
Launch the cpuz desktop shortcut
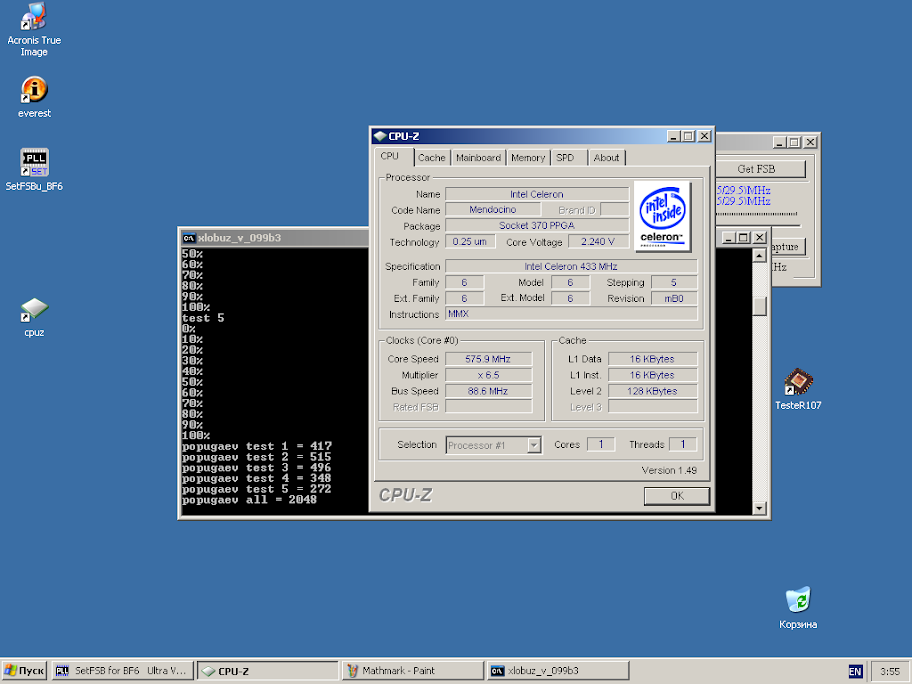(34, 317)
